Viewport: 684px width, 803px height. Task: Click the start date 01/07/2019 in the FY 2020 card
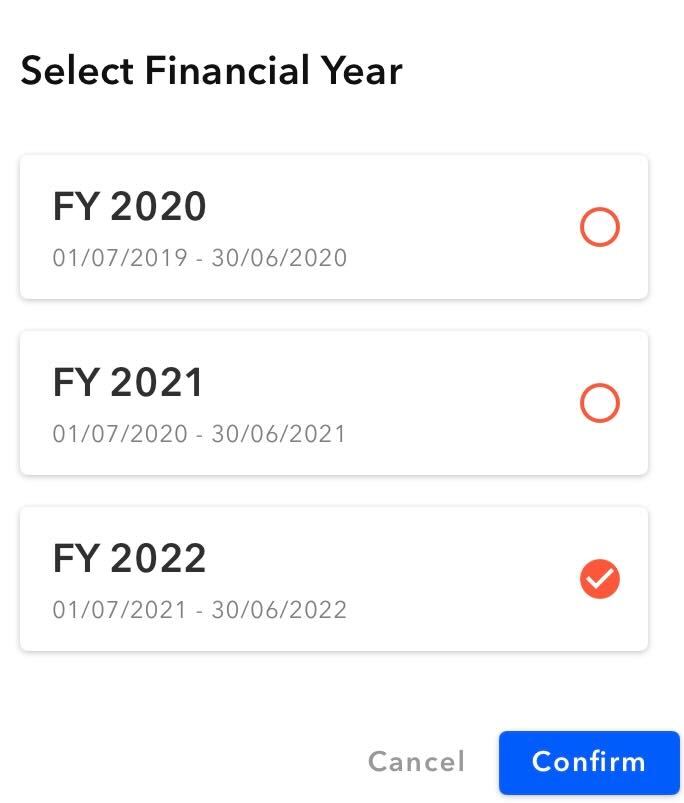(x=120, y=258)
